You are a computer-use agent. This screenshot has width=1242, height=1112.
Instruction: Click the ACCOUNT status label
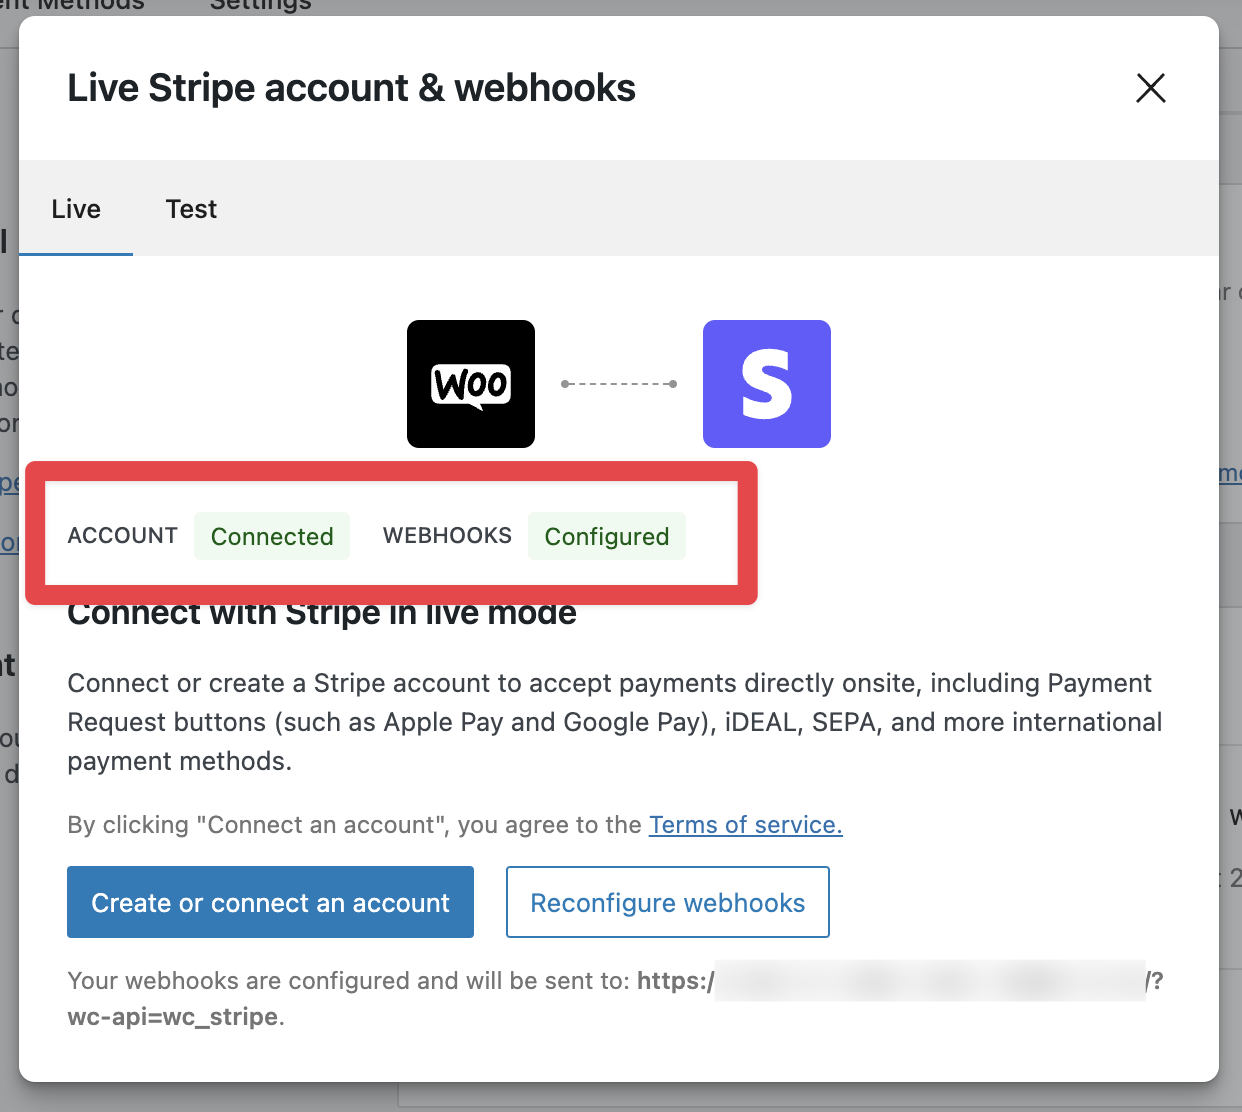(x=122, y=536)
